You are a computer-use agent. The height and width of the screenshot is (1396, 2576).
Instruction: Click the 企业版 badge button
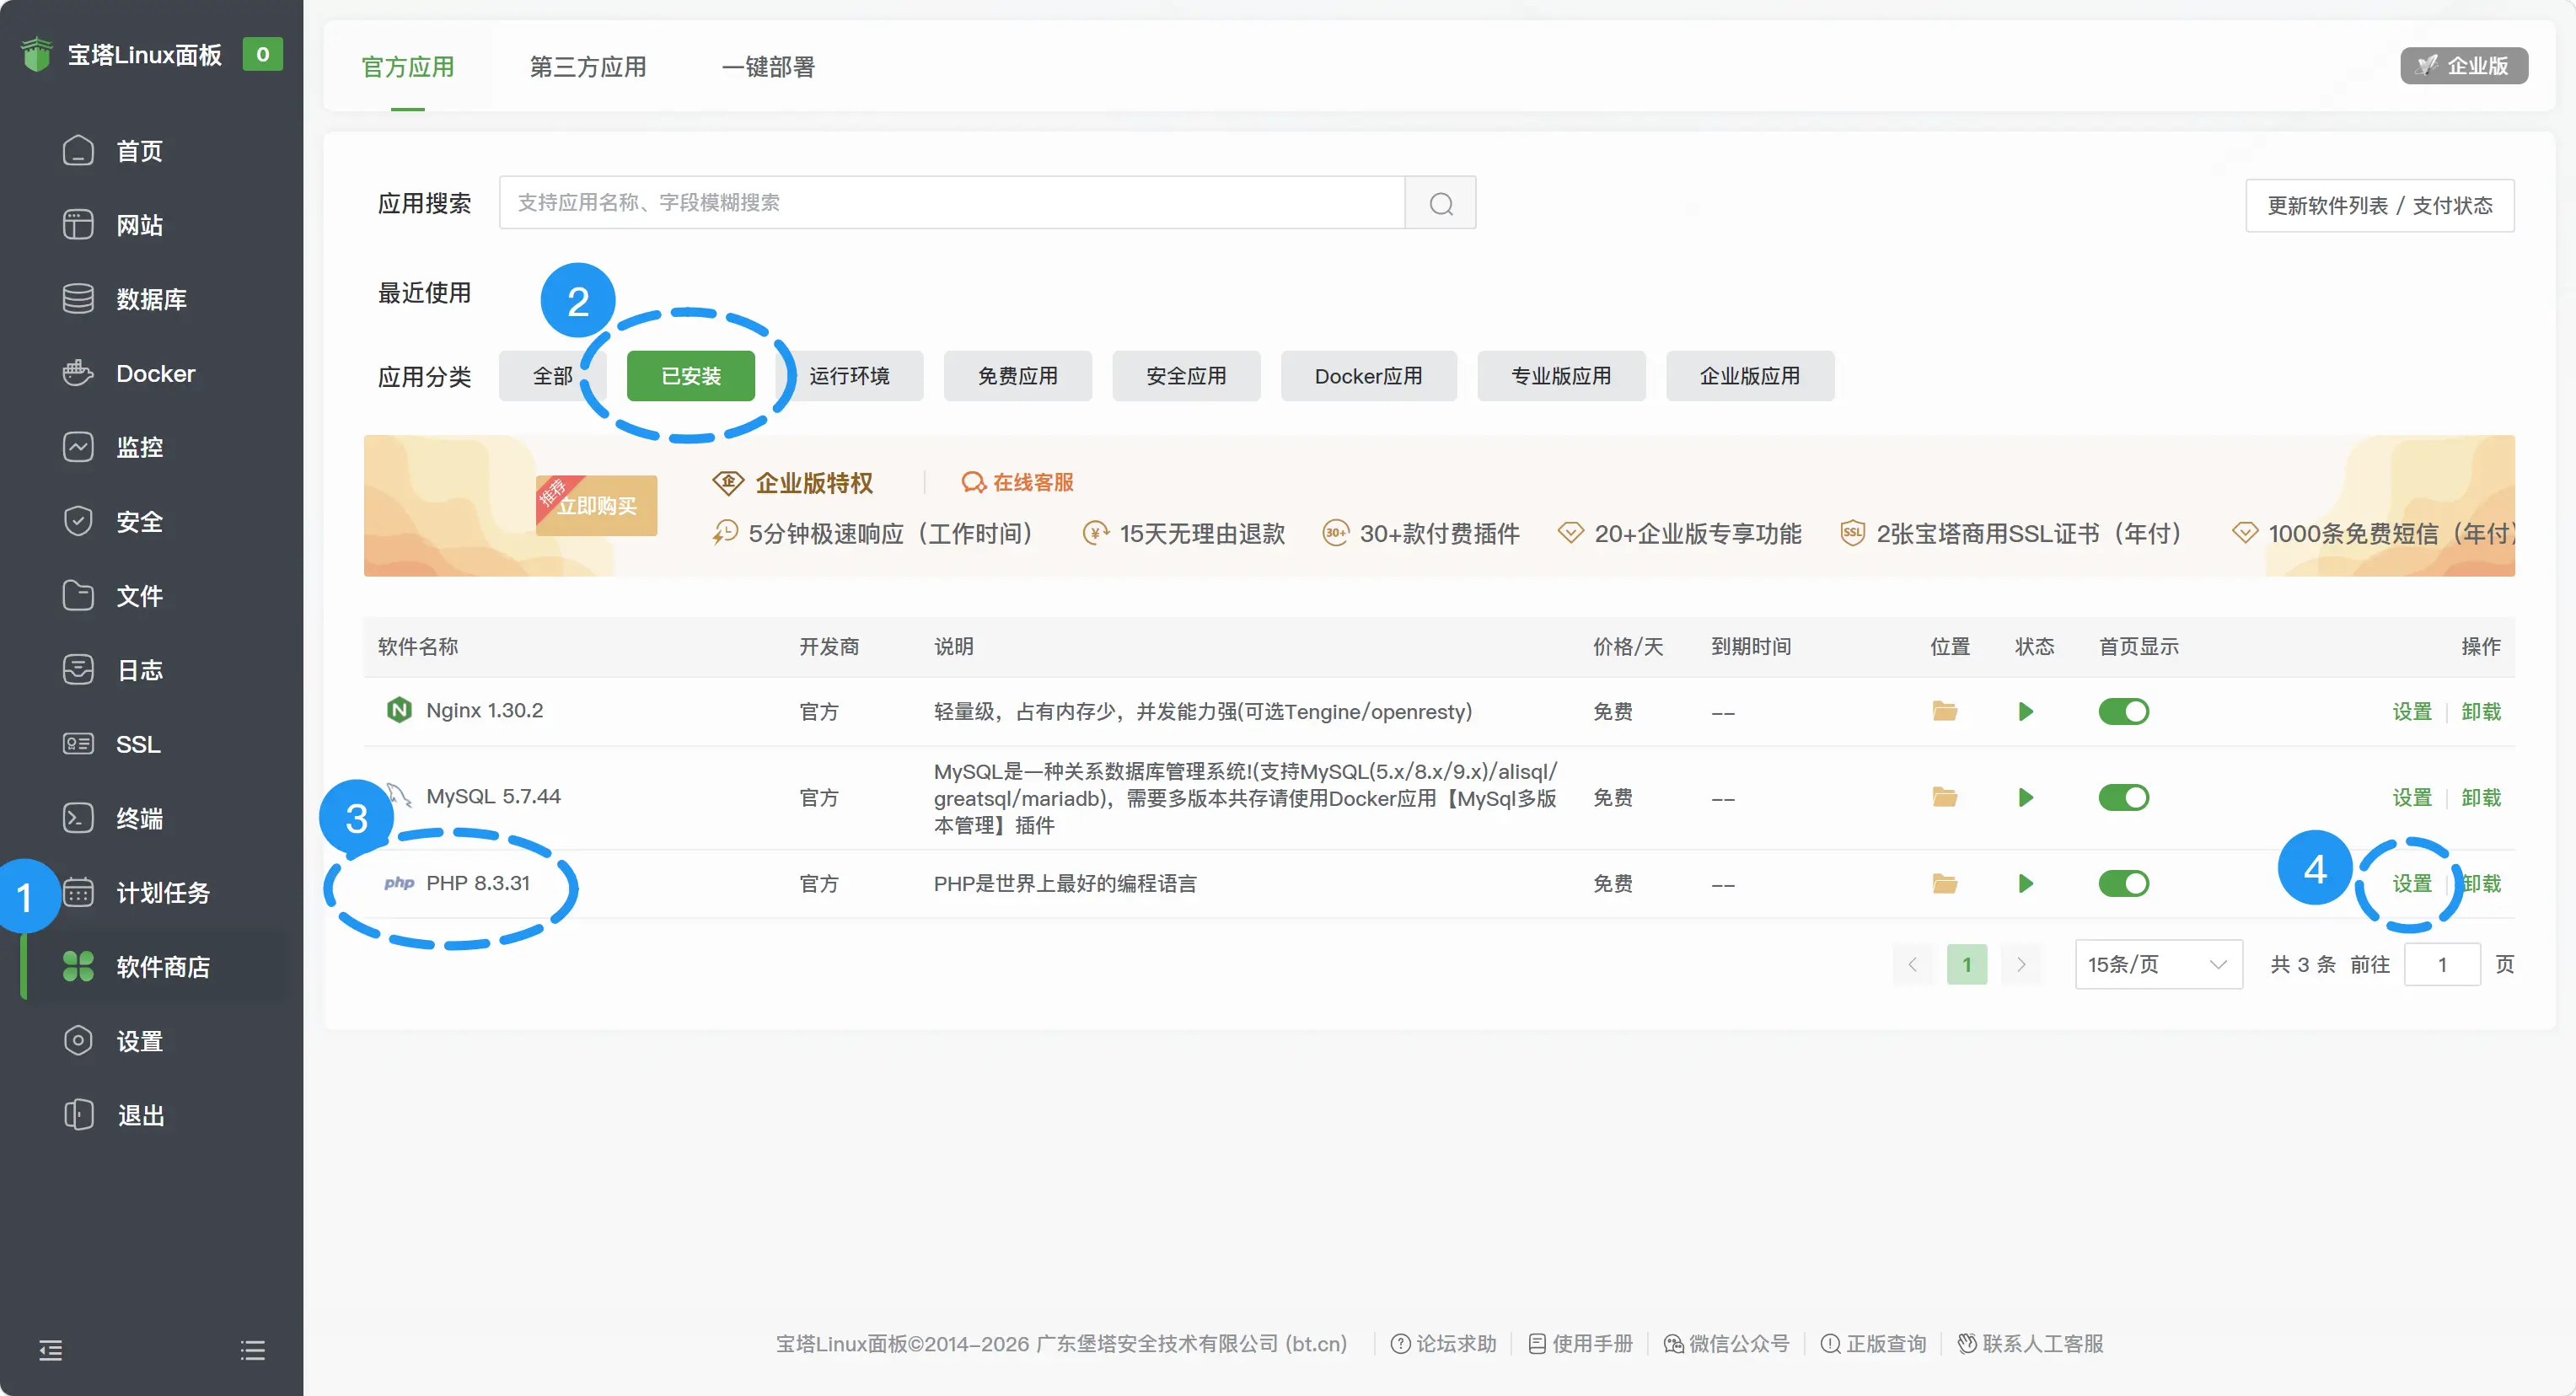2464,66
